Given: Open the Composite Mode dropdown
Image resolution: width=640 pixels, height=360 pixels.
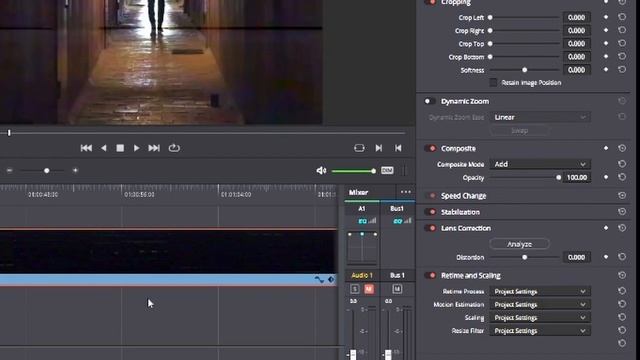Looking at the screenshot, I should pyautogui.click(x=540, y=164).
